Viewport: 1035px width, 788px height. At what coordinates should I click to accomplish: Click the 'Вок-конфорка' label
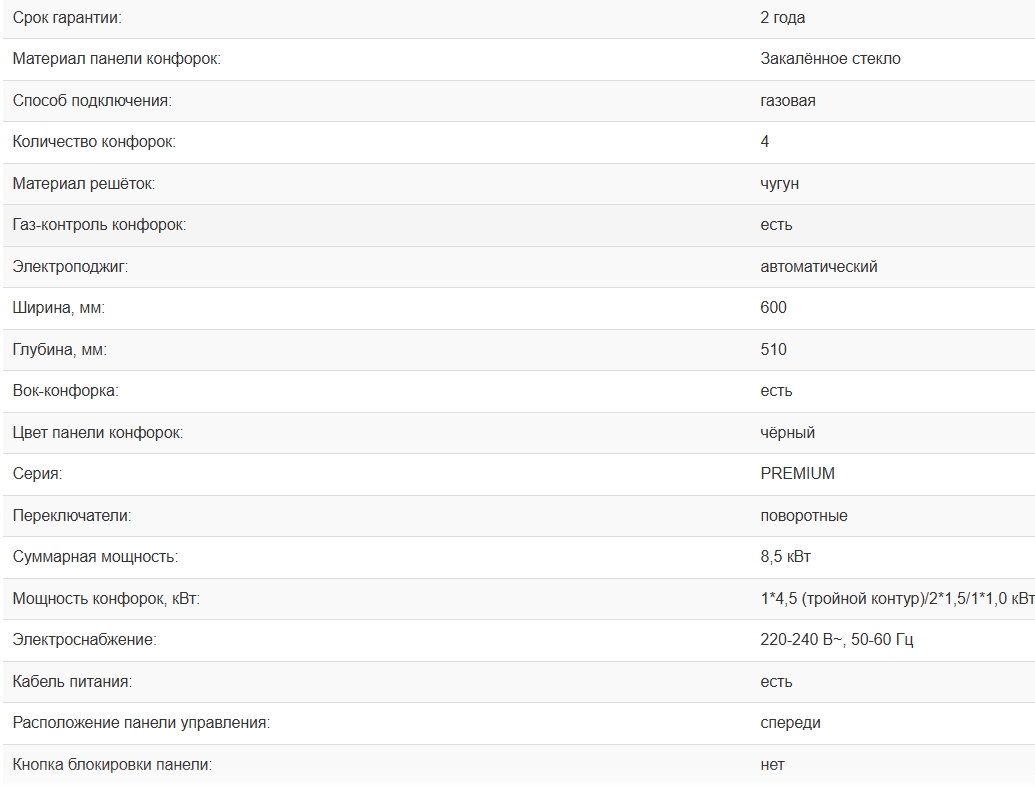pos(65,391)
